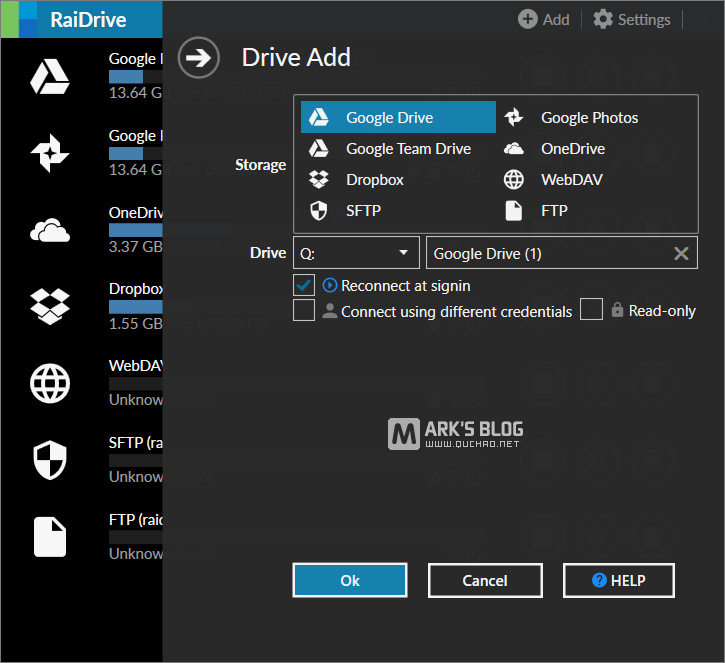This screenshot has height=663, width=725.
Task: Uncheck the Reconnect at signin checkbox
Action: [x=304, y=285]
